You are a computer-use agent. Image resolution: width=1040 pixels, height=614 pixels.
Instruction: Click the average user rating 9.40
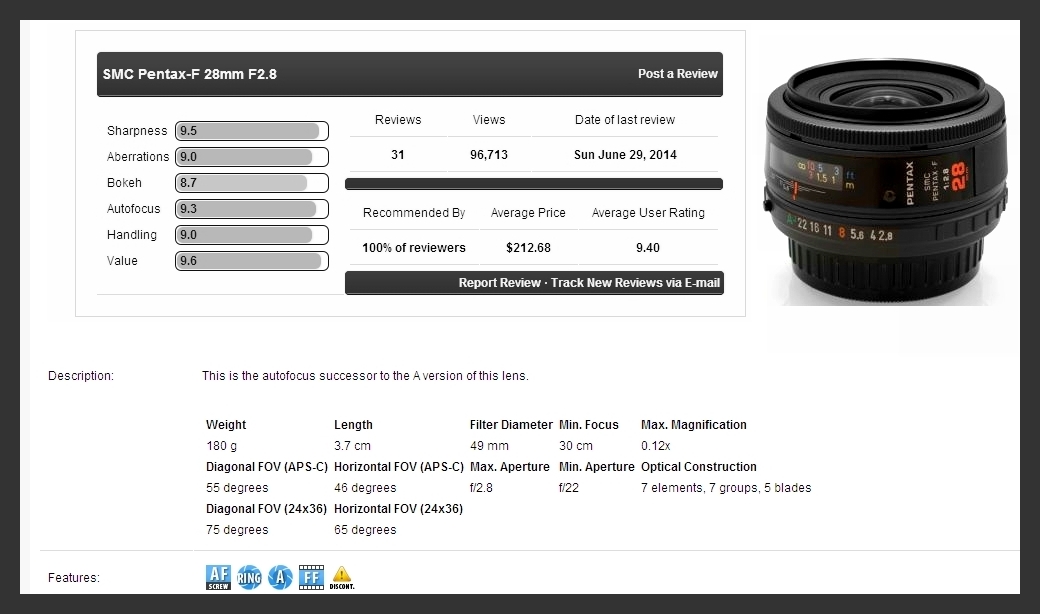[647, 248]
